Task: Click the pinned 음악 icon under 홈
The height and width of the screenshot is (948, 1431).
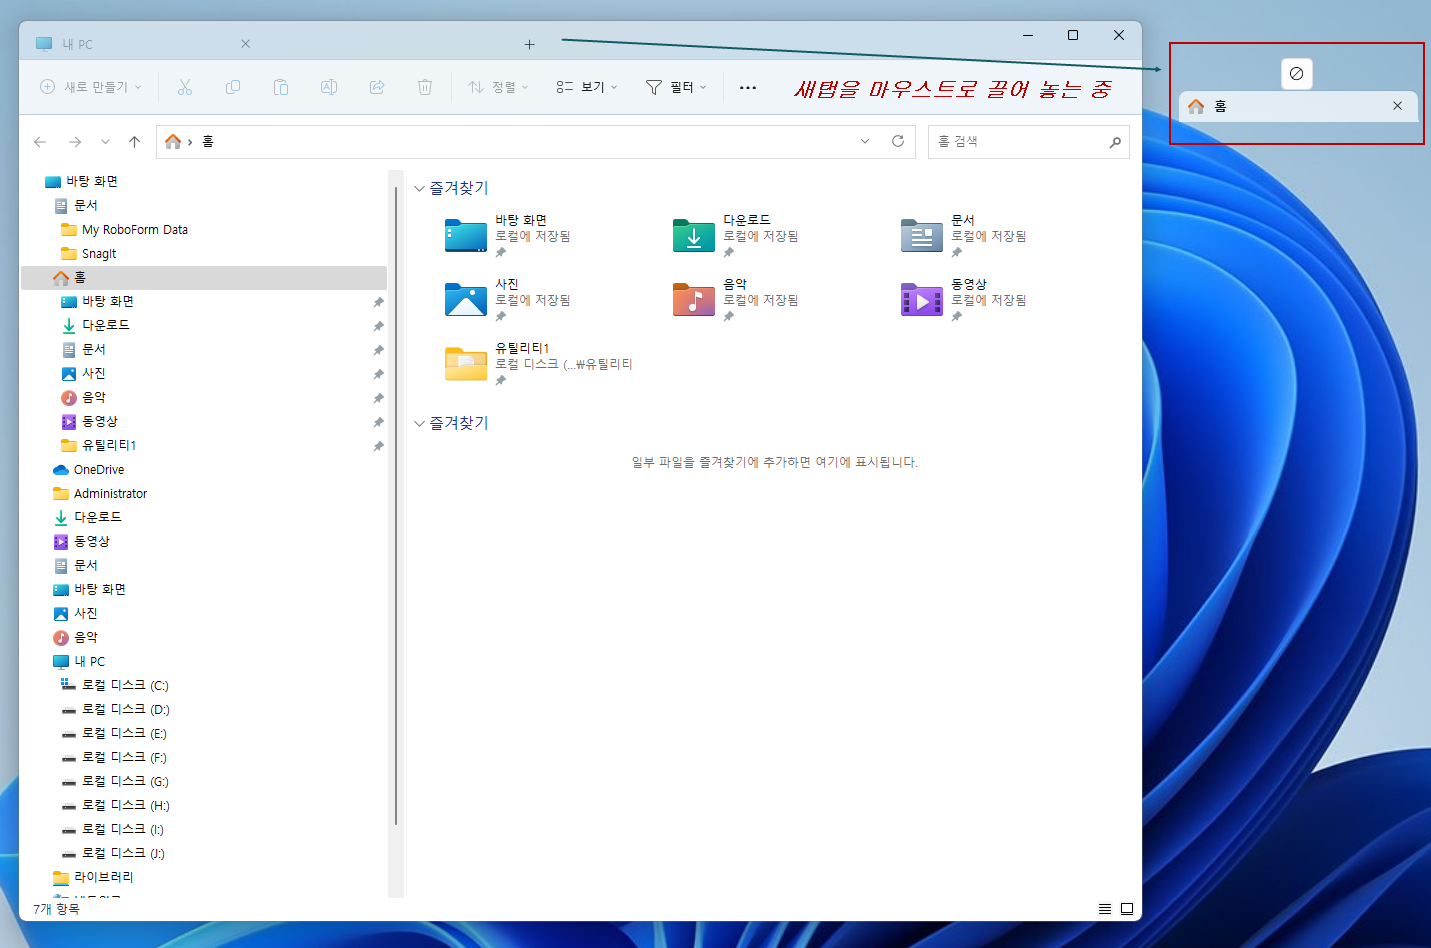Action: click(x=69, y=397)
